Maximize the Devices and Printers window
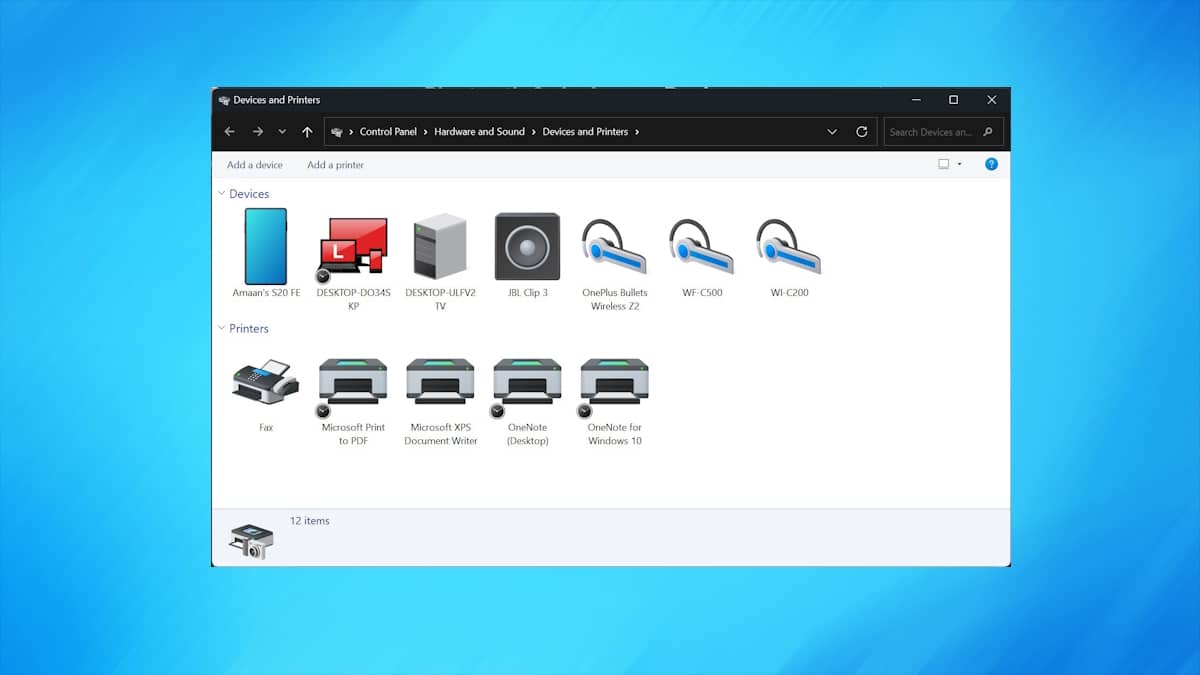 coord(953,100)
